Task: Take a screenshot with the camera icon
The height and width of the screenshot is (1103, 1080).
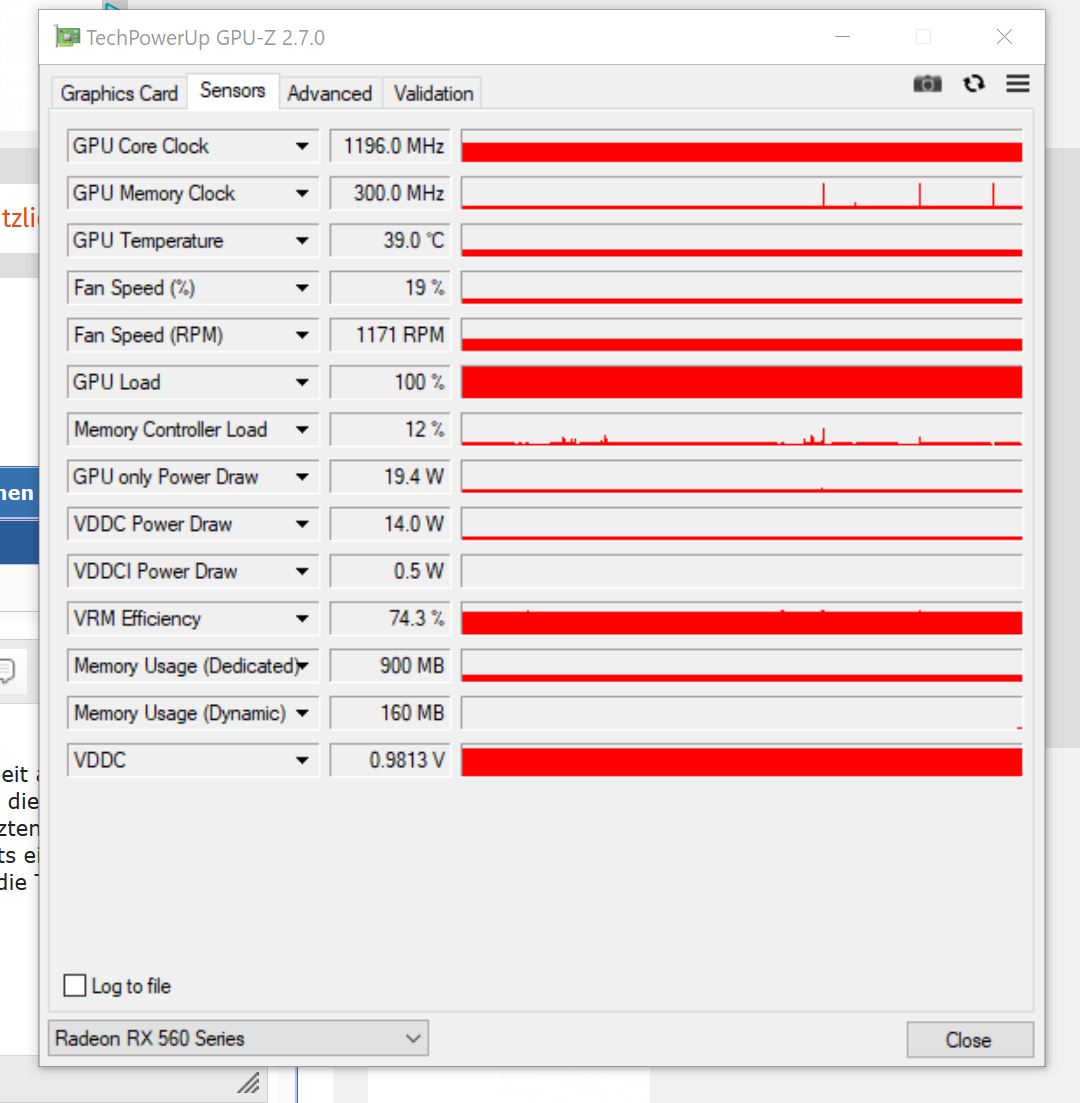Action: point(927,84)
